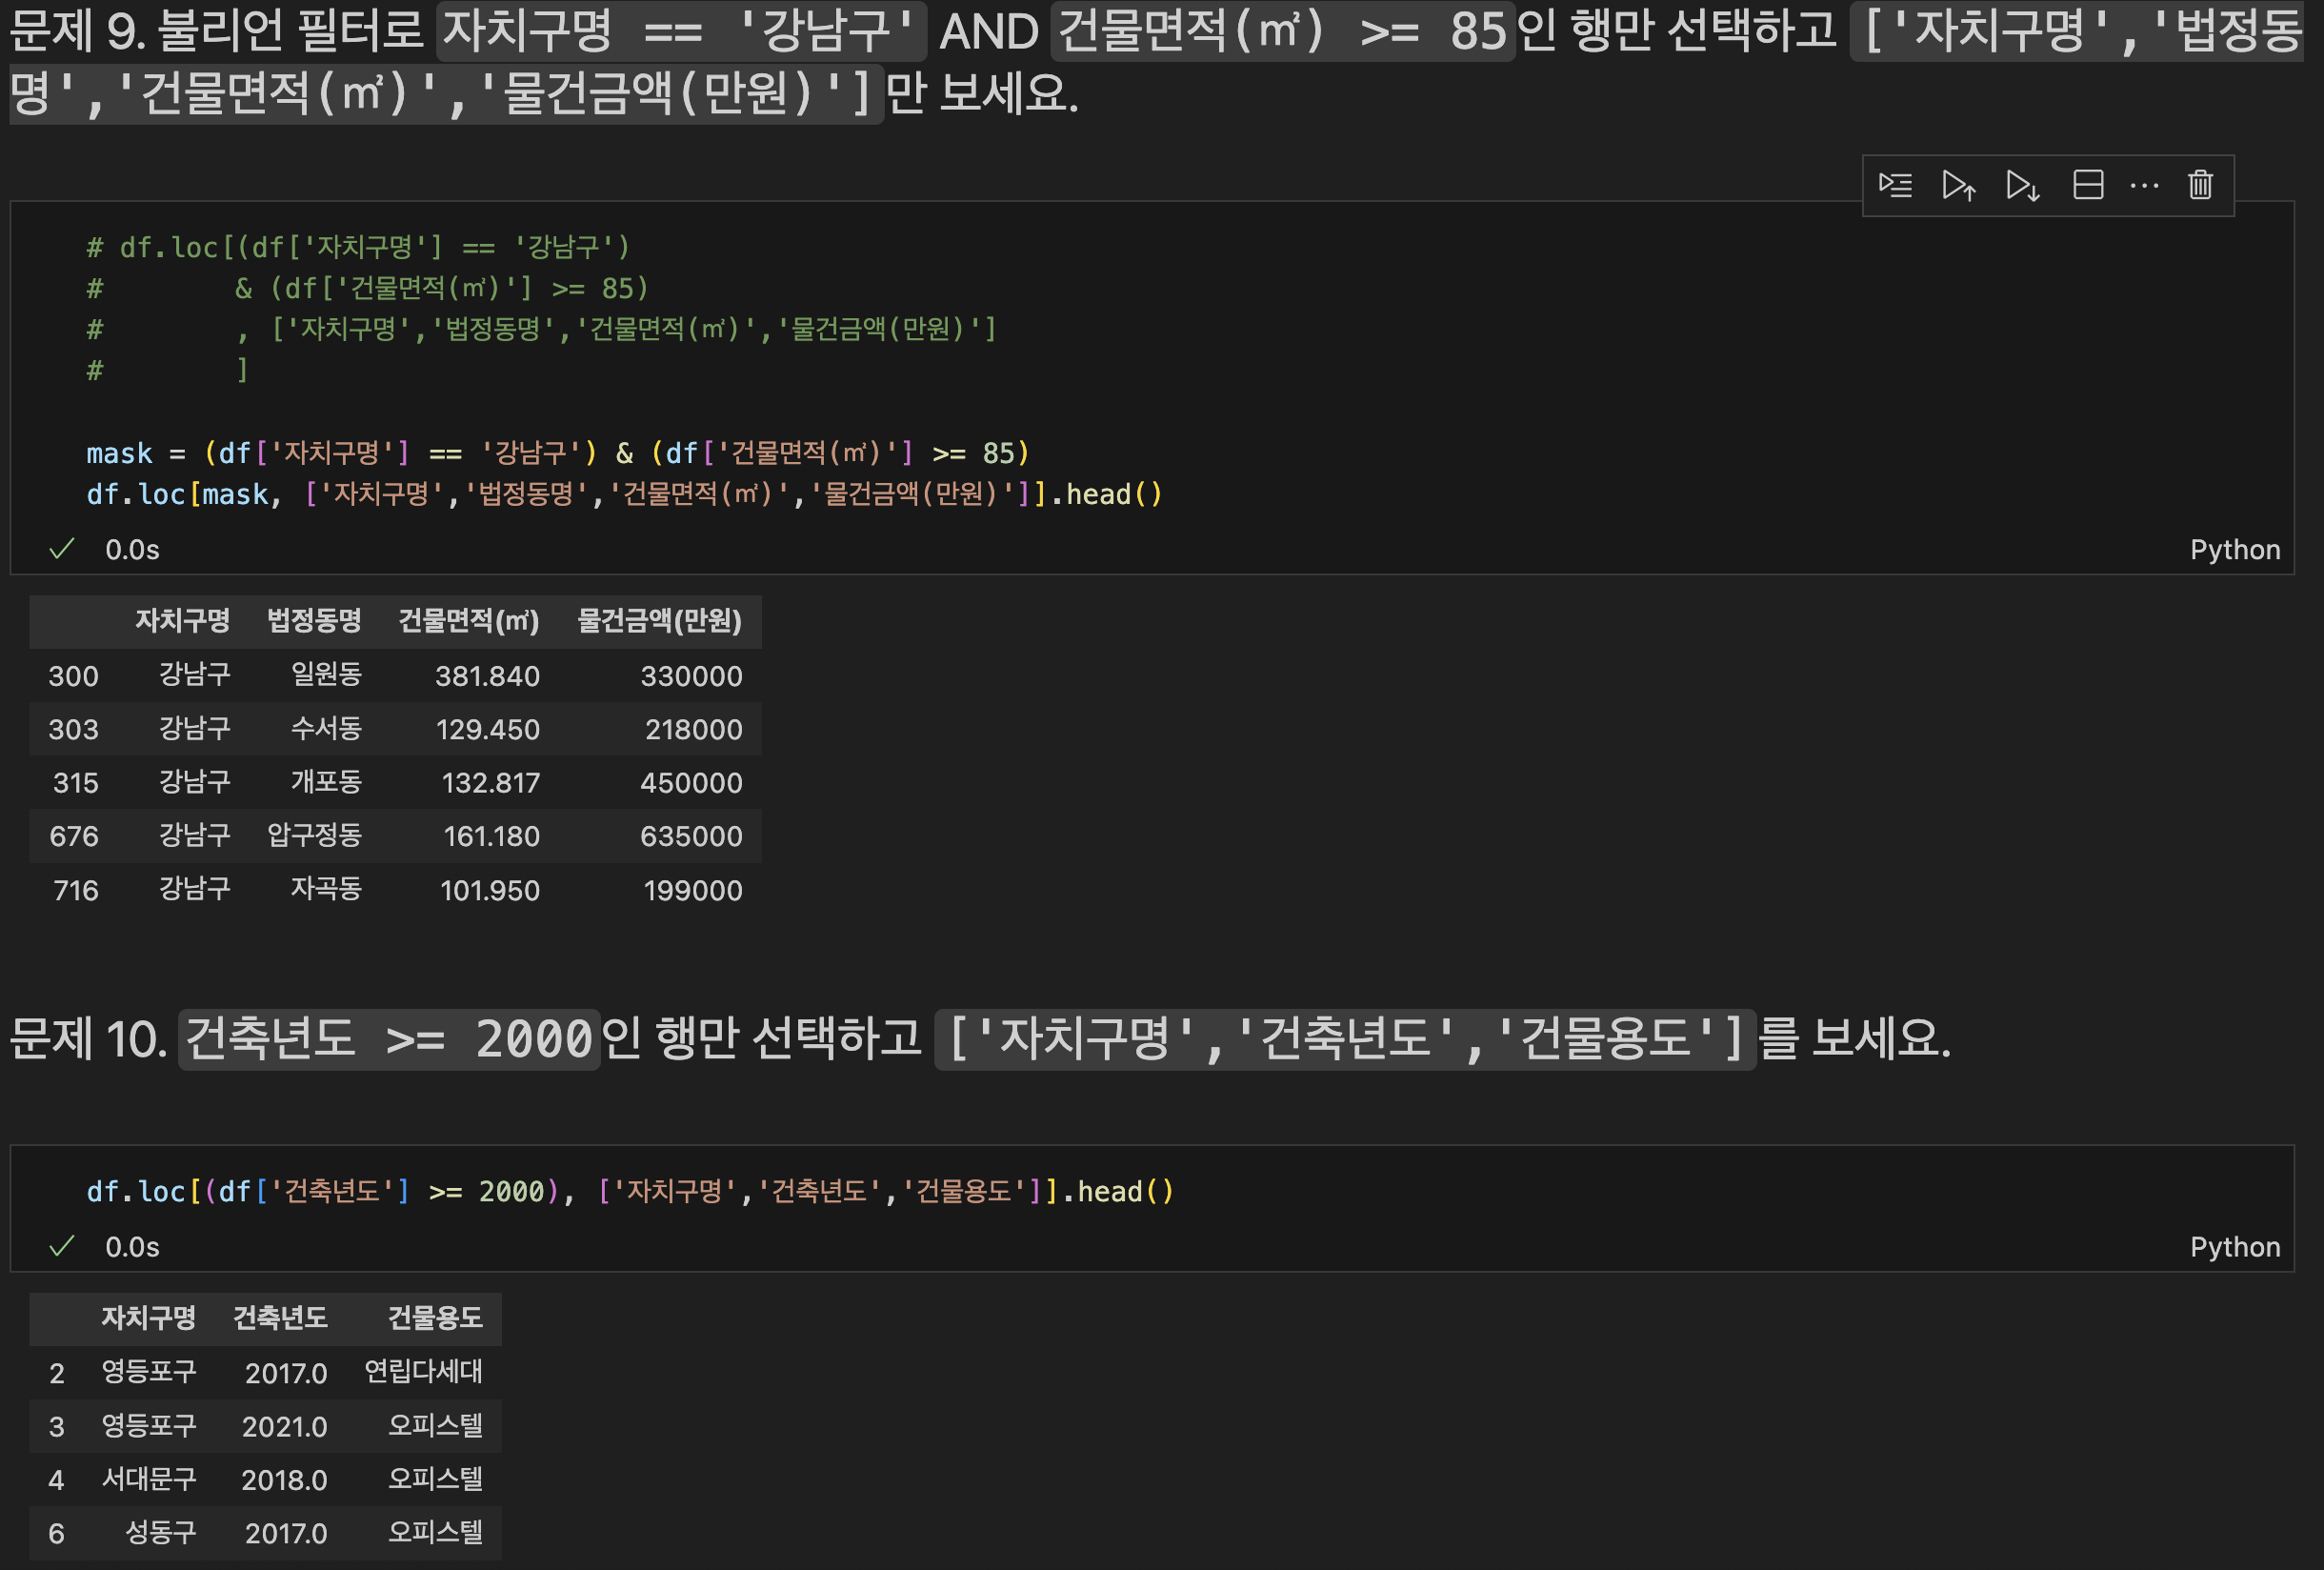Run this cell and cells below
Viewport: 2324px width, 1570px height.
tap(2022, 185)
